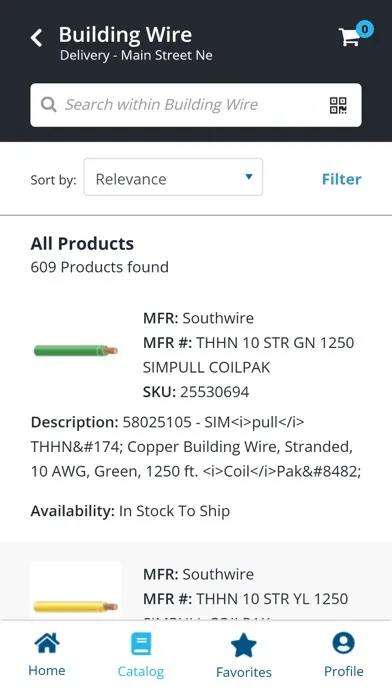The width and height of the screenshot is (392, 696).
Task: Tap the cart item count badge
Action: pos(364,29)
